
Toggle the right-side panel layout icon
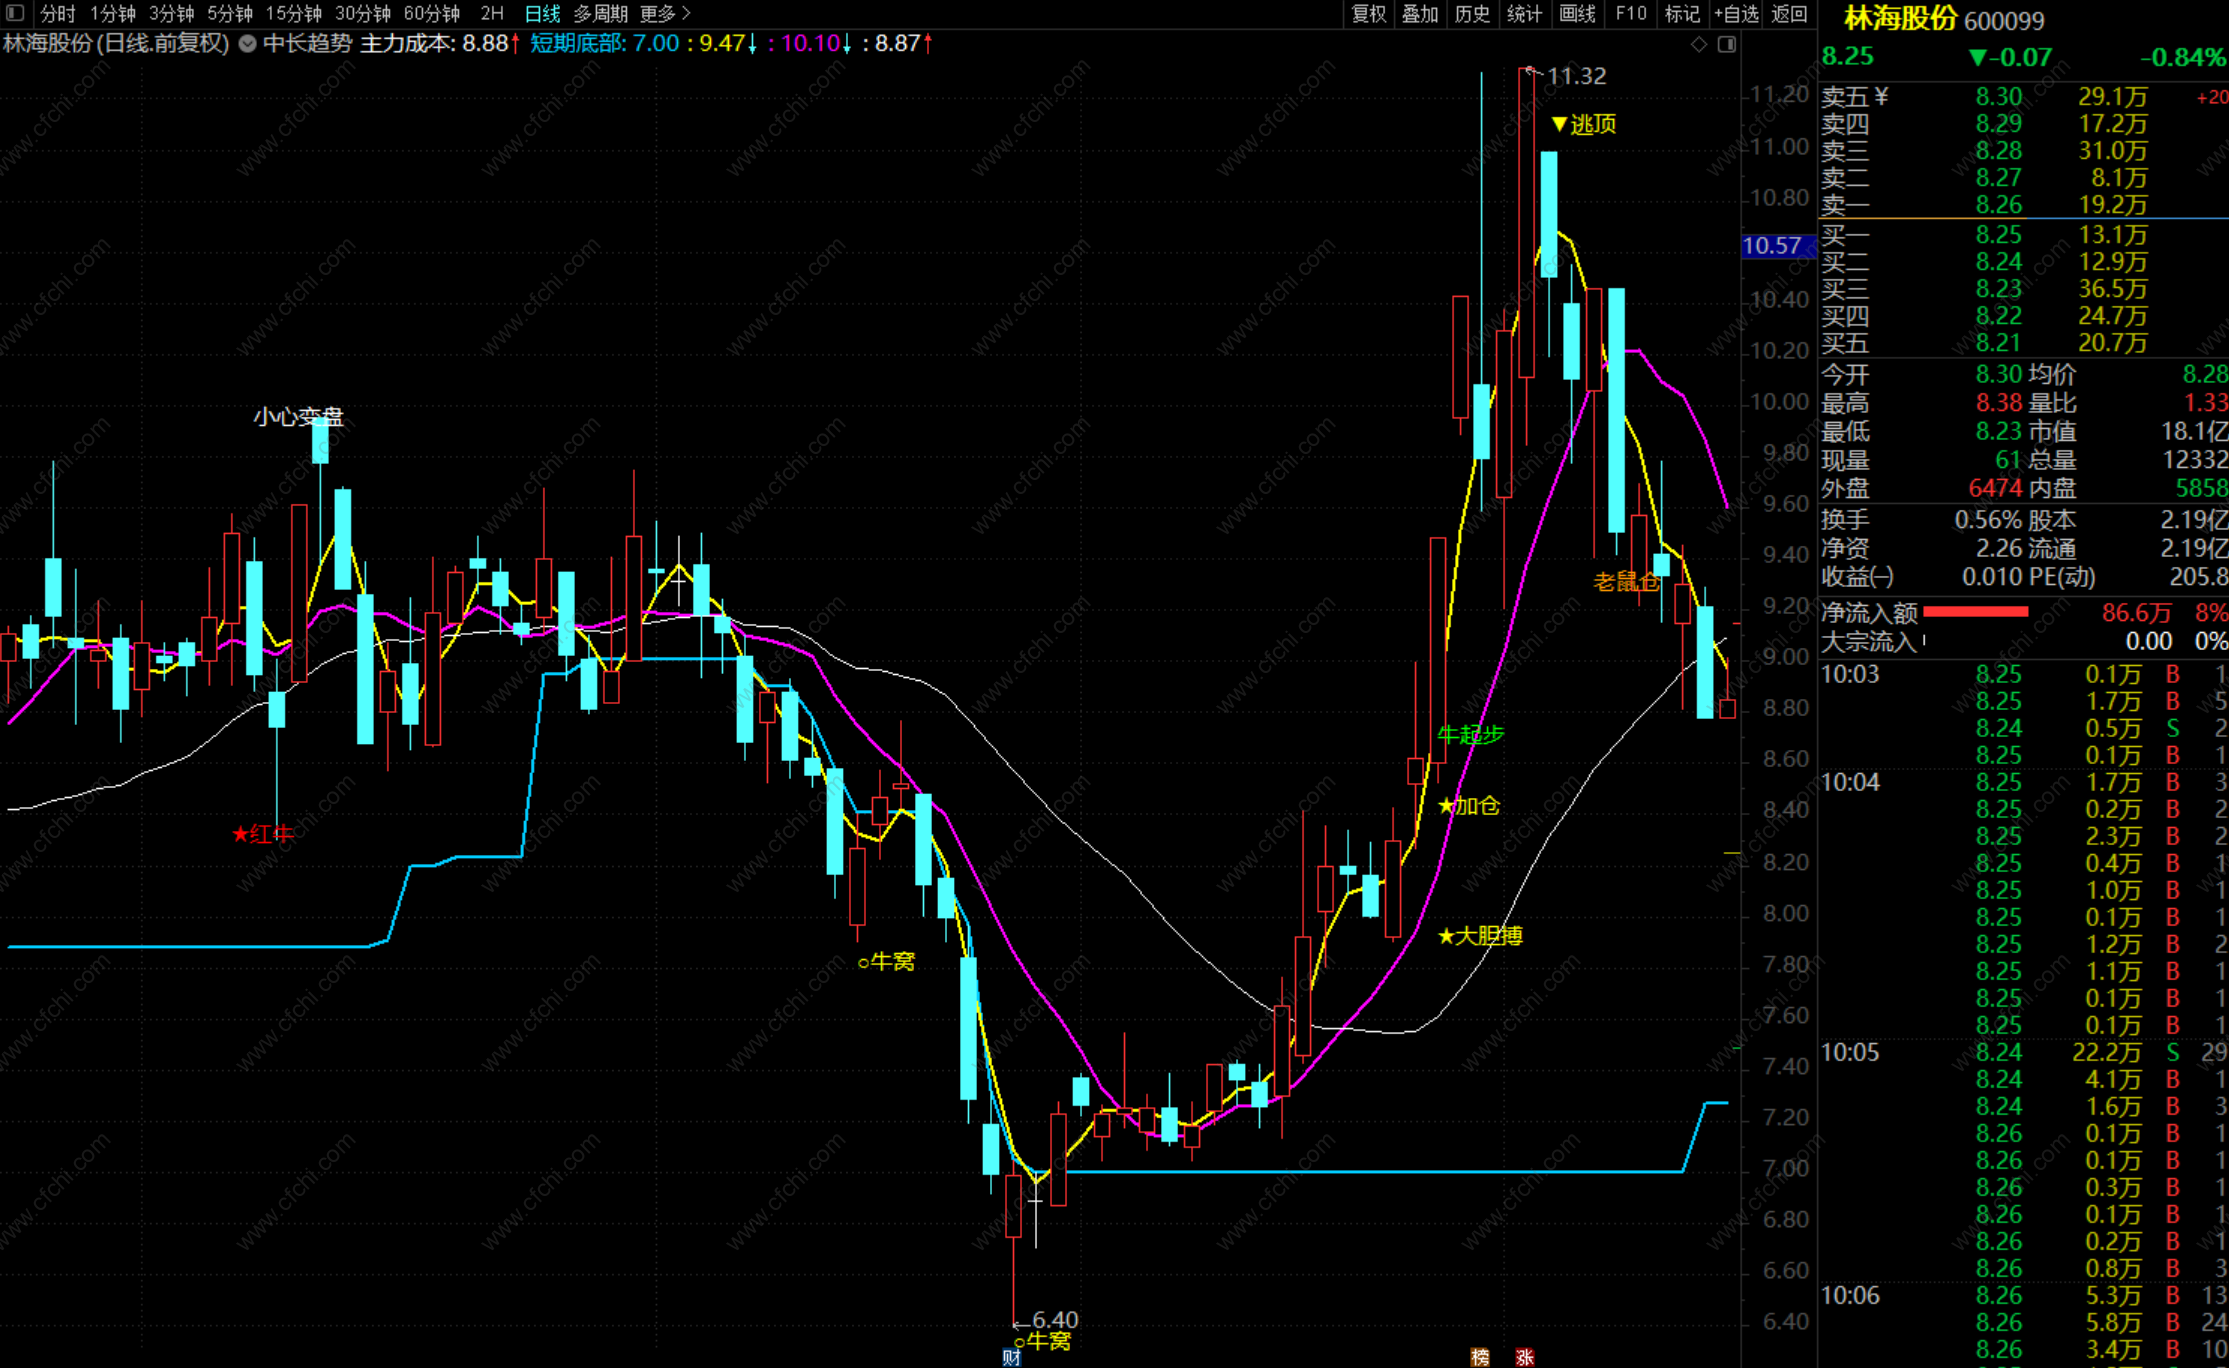click(x=1727, y=44)
